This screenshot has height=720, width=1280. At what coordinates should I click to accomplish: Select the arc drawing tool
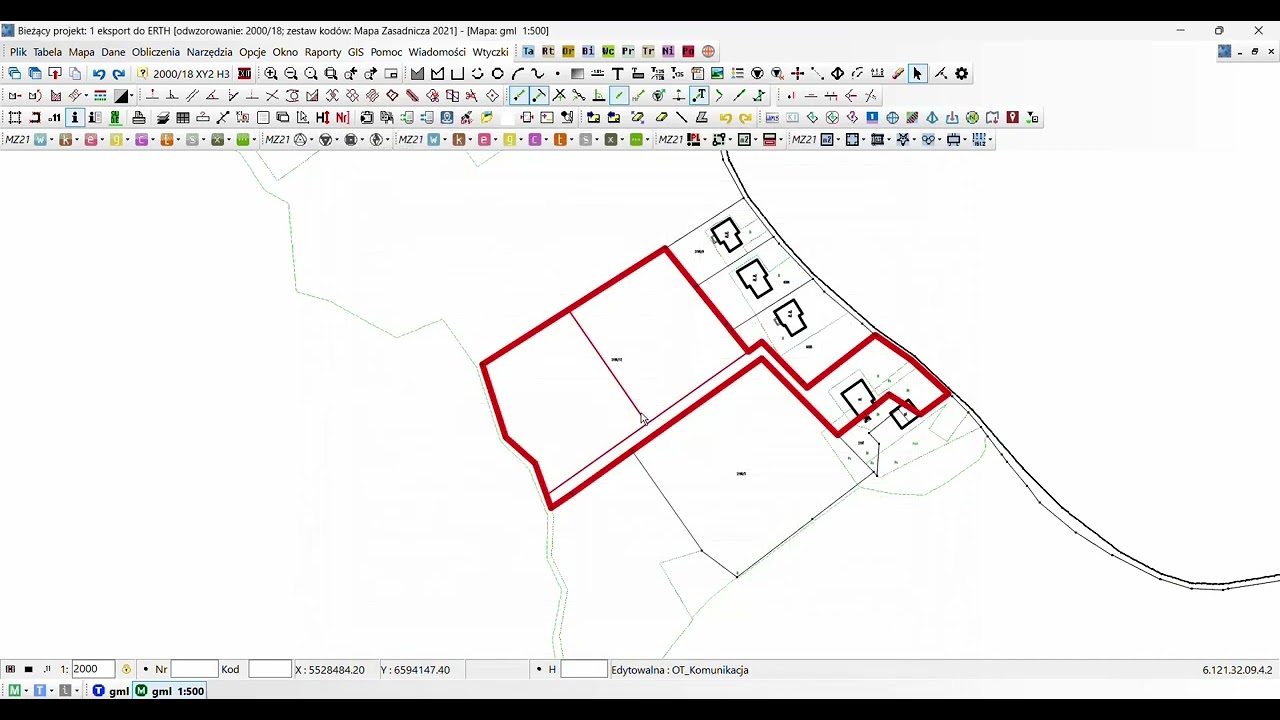[x=517, y=74]
